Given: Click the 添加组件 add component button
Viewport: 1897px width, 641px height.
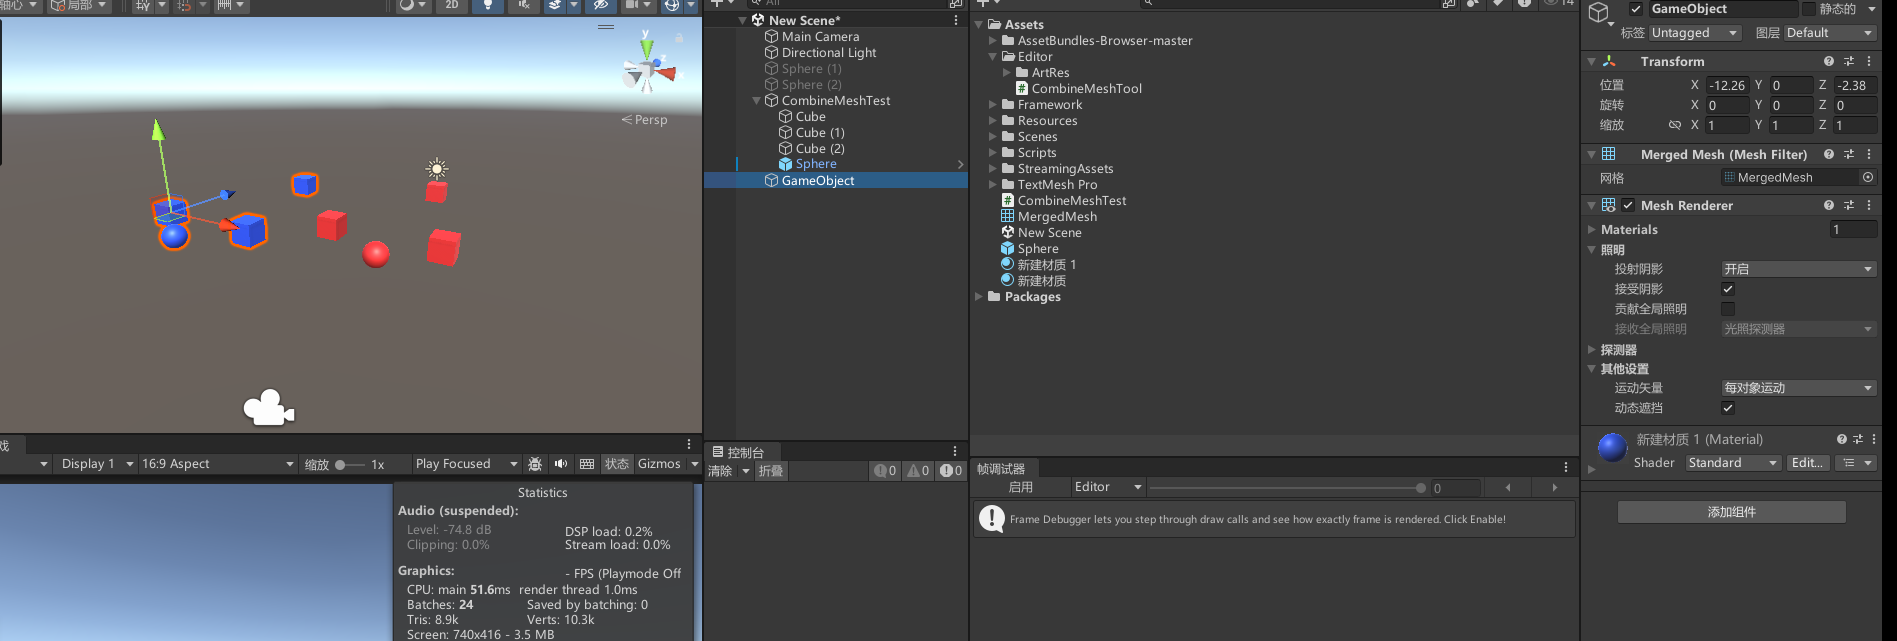Looking at the screenshot, I should (x=1731, y=512).
